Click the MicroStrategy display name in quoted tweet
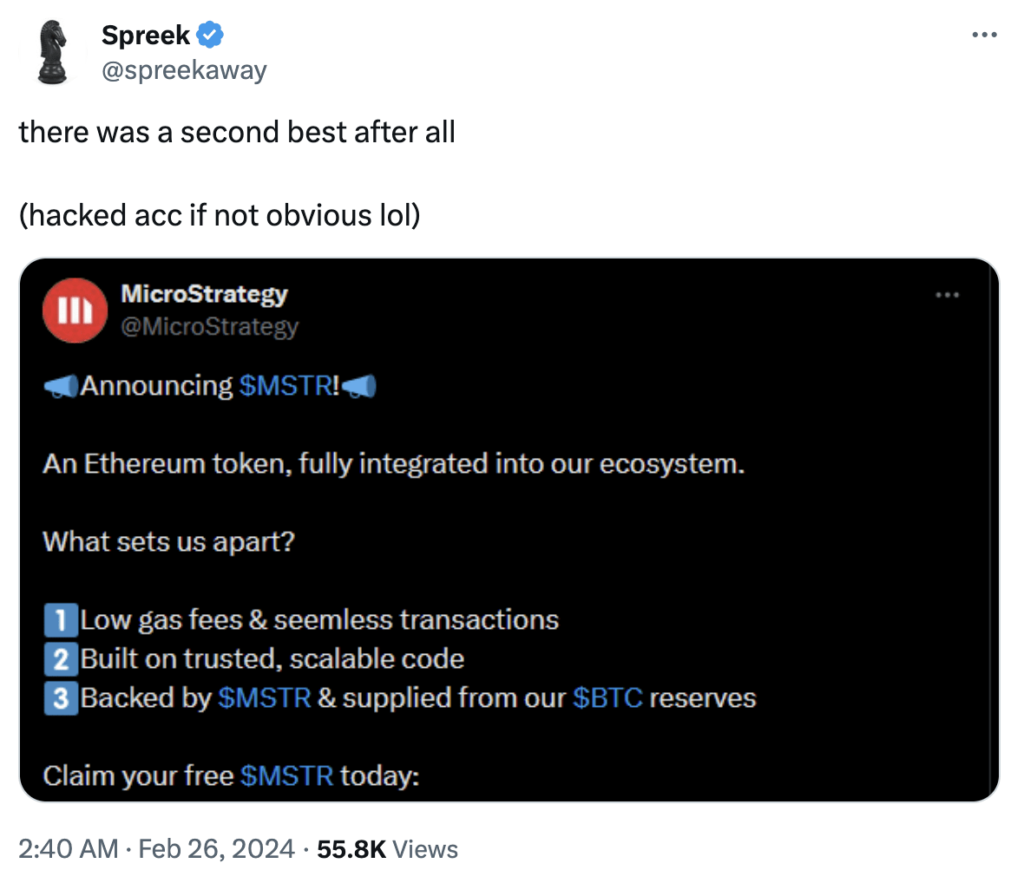 click(204, 294)
